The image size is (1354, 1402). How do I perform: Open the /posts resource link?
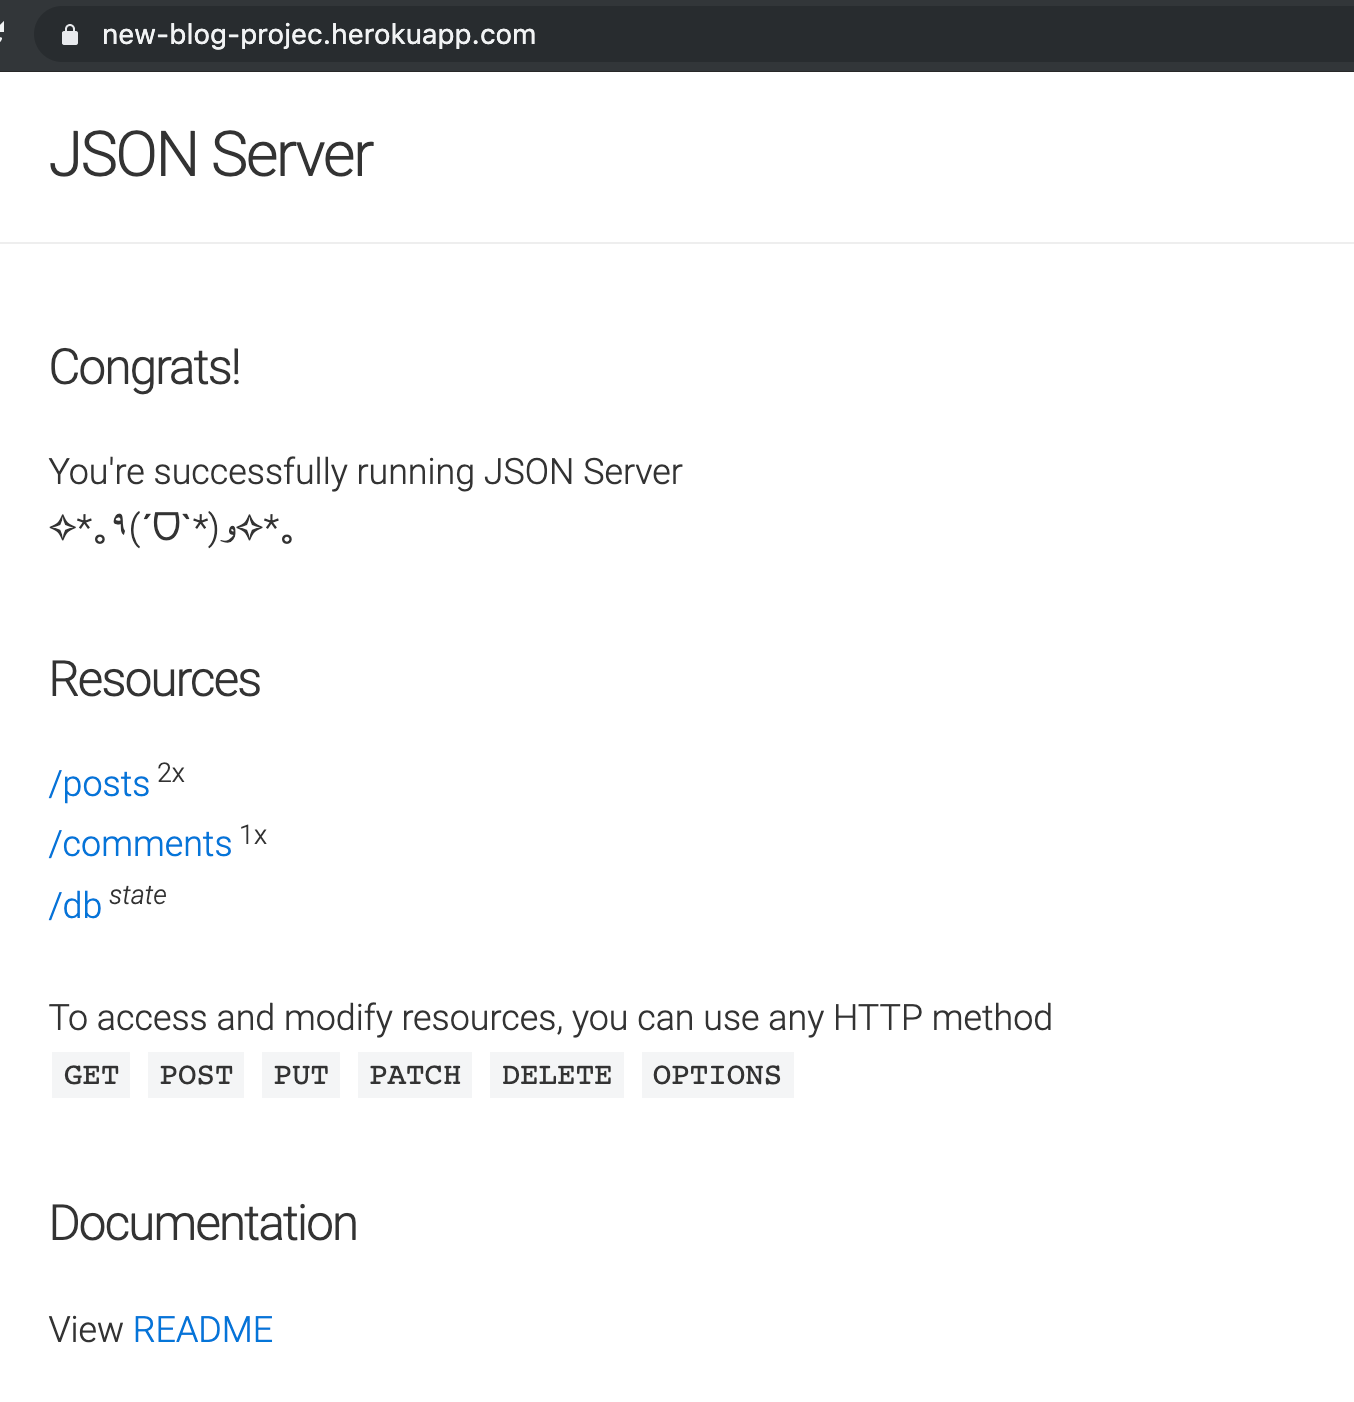click(100, 784)
